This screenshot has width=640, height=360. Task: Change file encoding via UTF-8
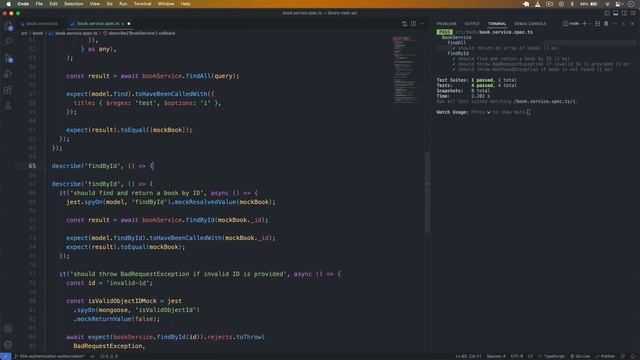517,356
